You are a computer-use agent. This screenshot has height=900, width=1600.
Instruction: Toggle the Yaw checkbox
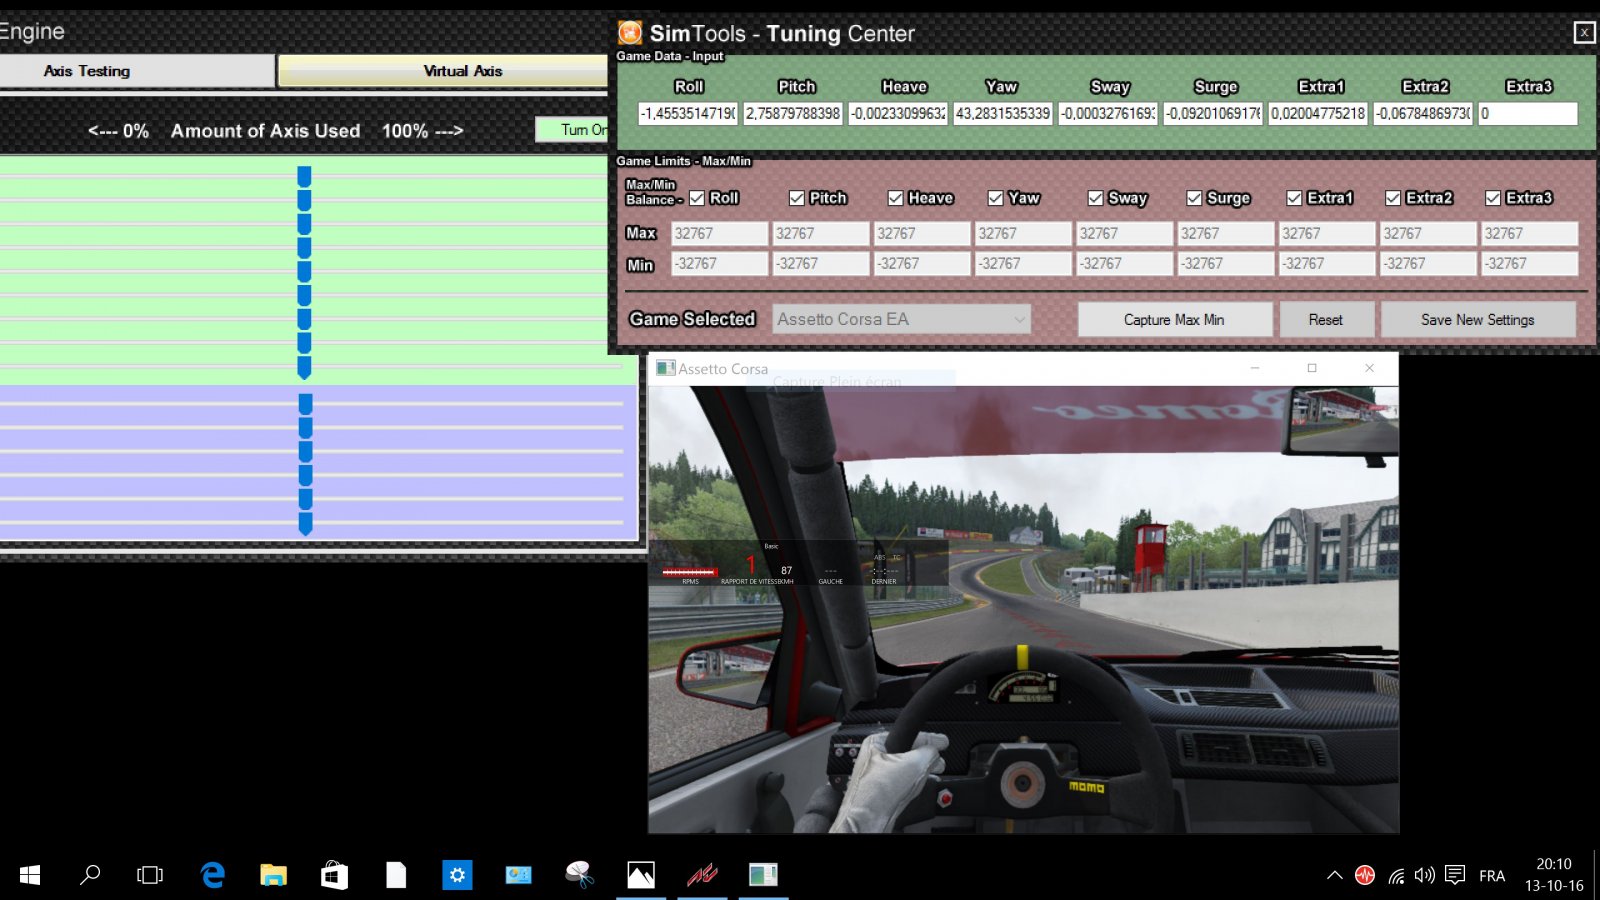click(995, 198)
